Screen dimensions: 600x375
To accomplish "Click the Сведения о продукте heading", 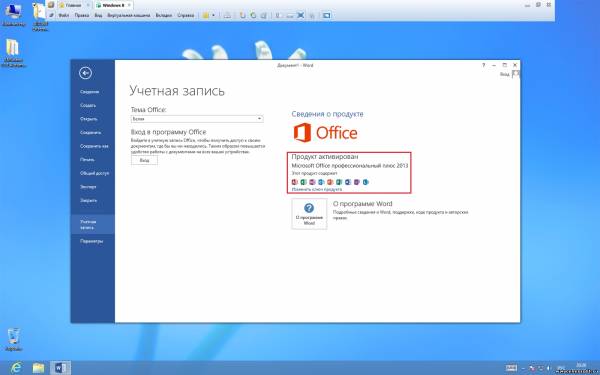I will click(x=328, y=114).
